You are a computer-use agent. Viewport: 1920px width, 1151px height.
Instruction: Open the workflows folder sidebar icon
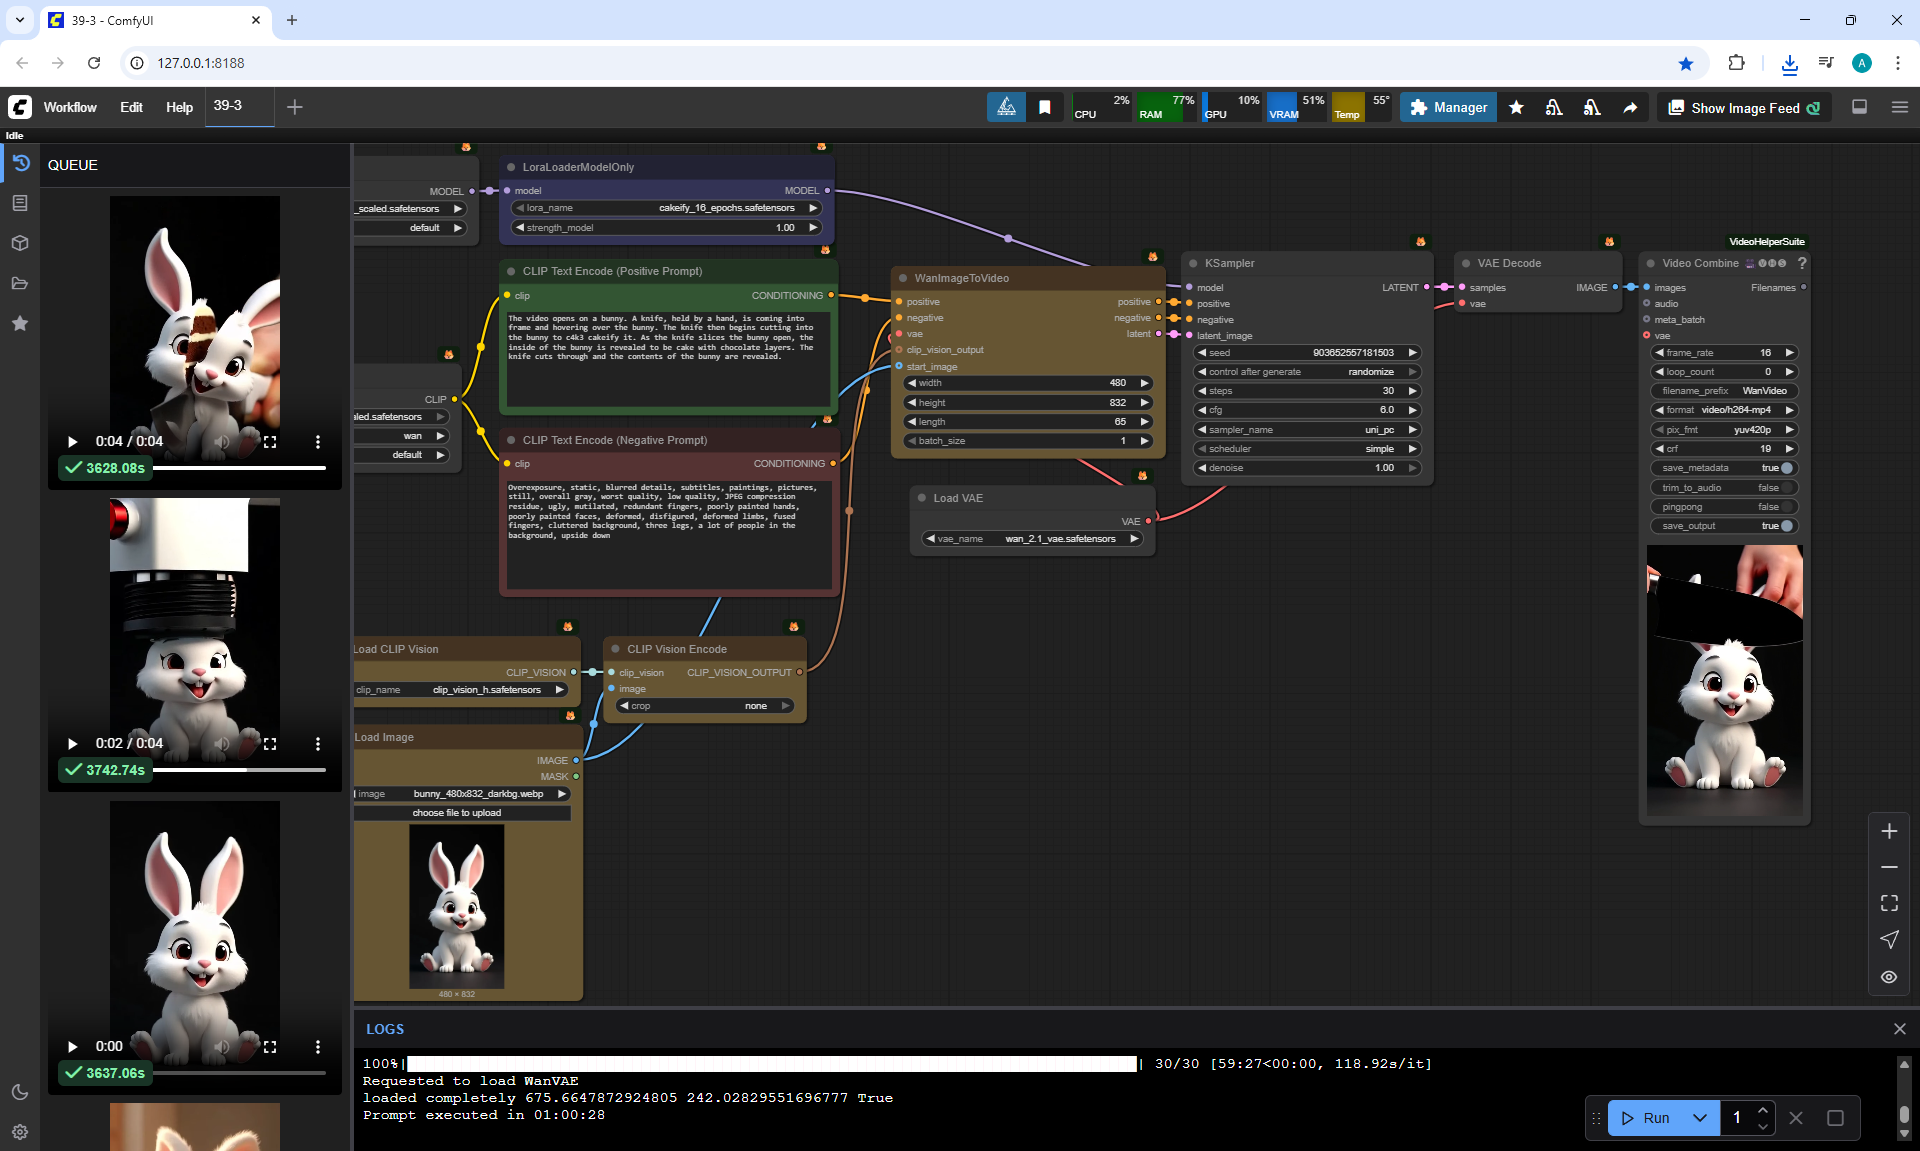point(20,283)
